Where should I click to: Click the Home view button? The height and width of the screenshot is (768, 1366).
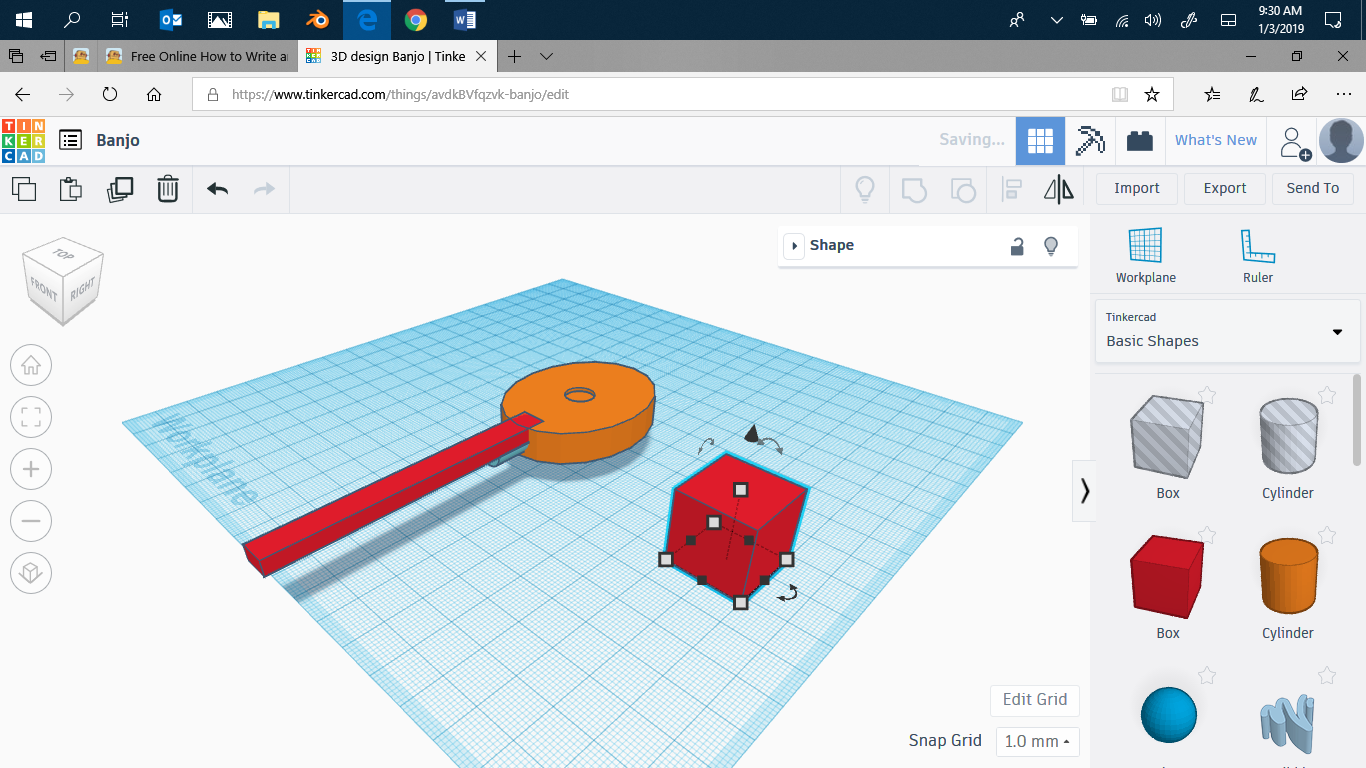[x=31, y=365]
